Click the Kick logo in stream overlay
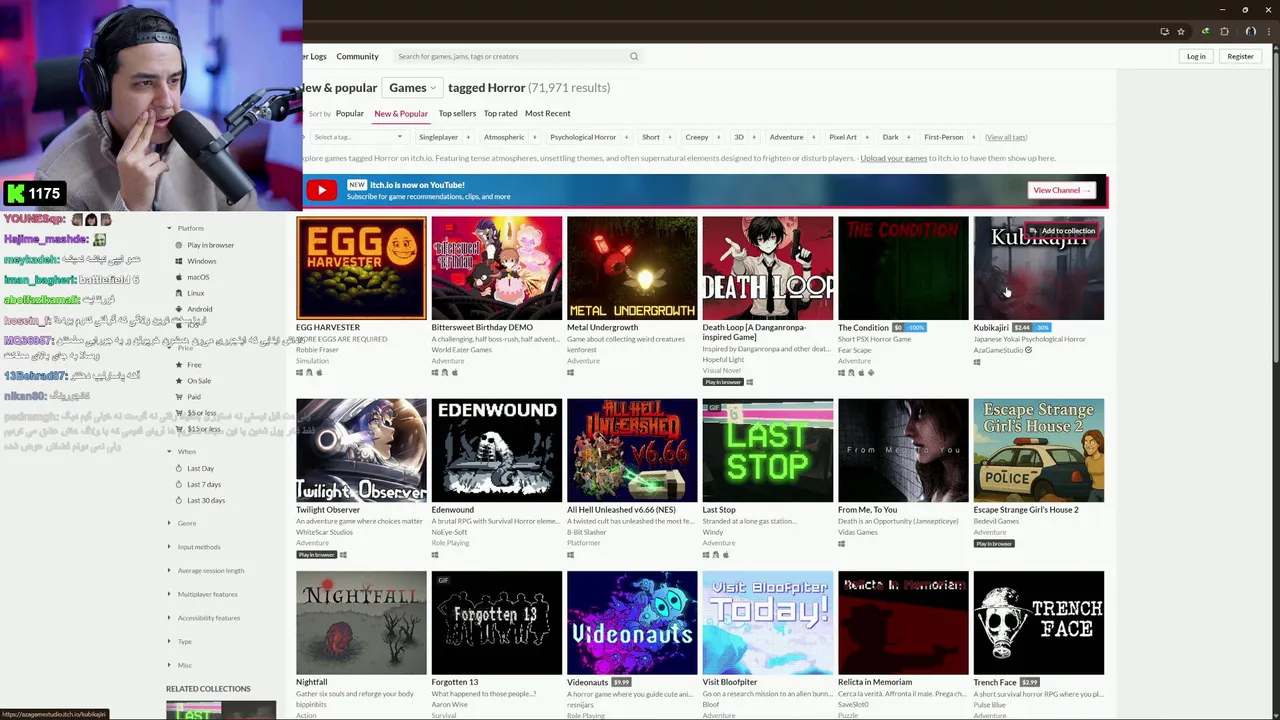Viewport: 1280px width, 720px height. (14, 194)
